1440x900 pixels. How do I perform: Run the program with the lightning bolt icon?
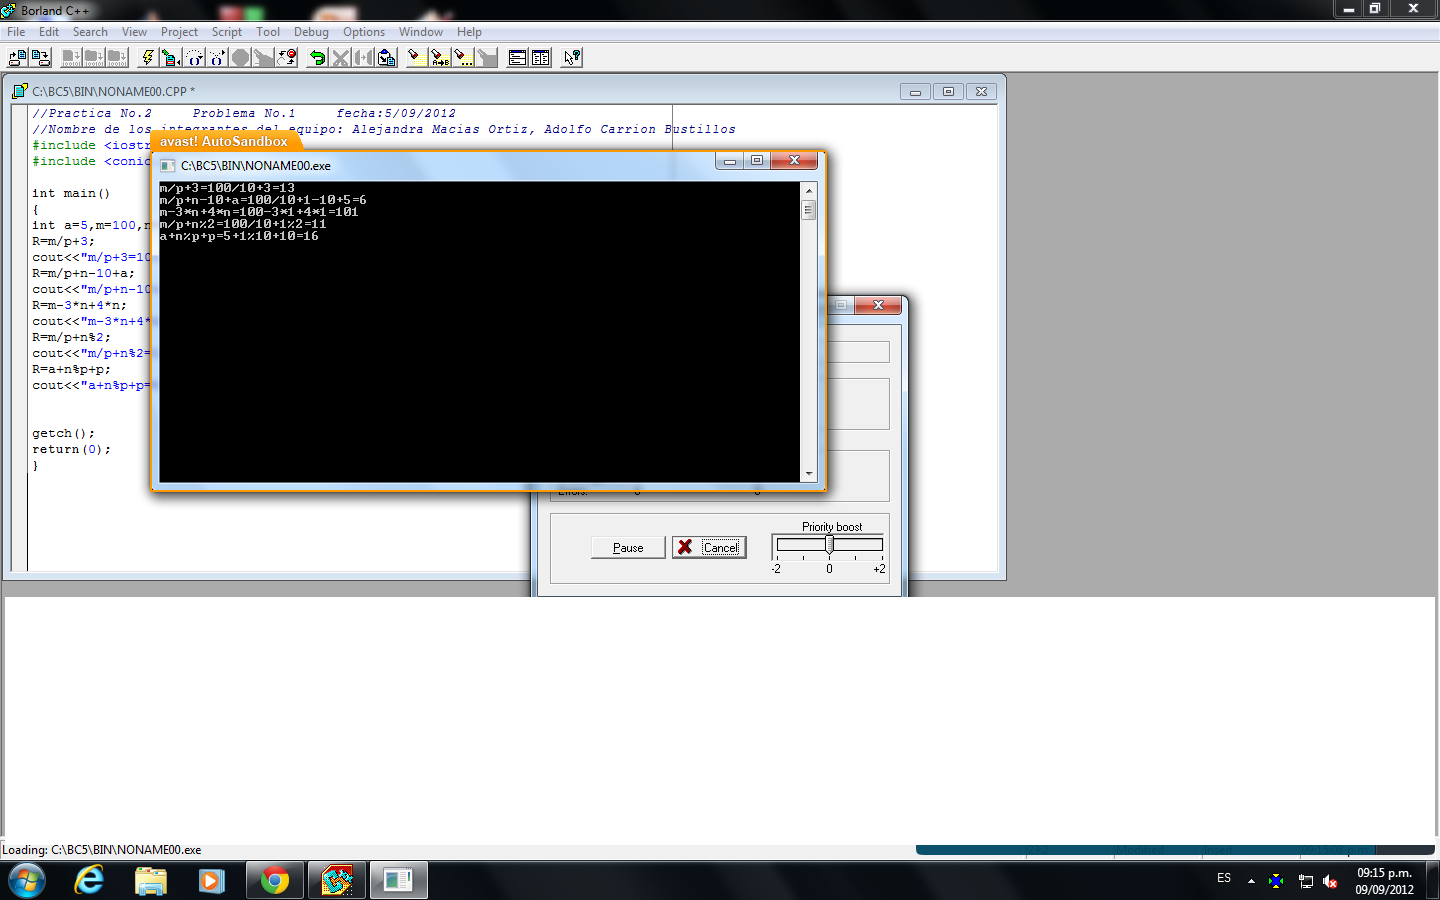coord(147,57)
